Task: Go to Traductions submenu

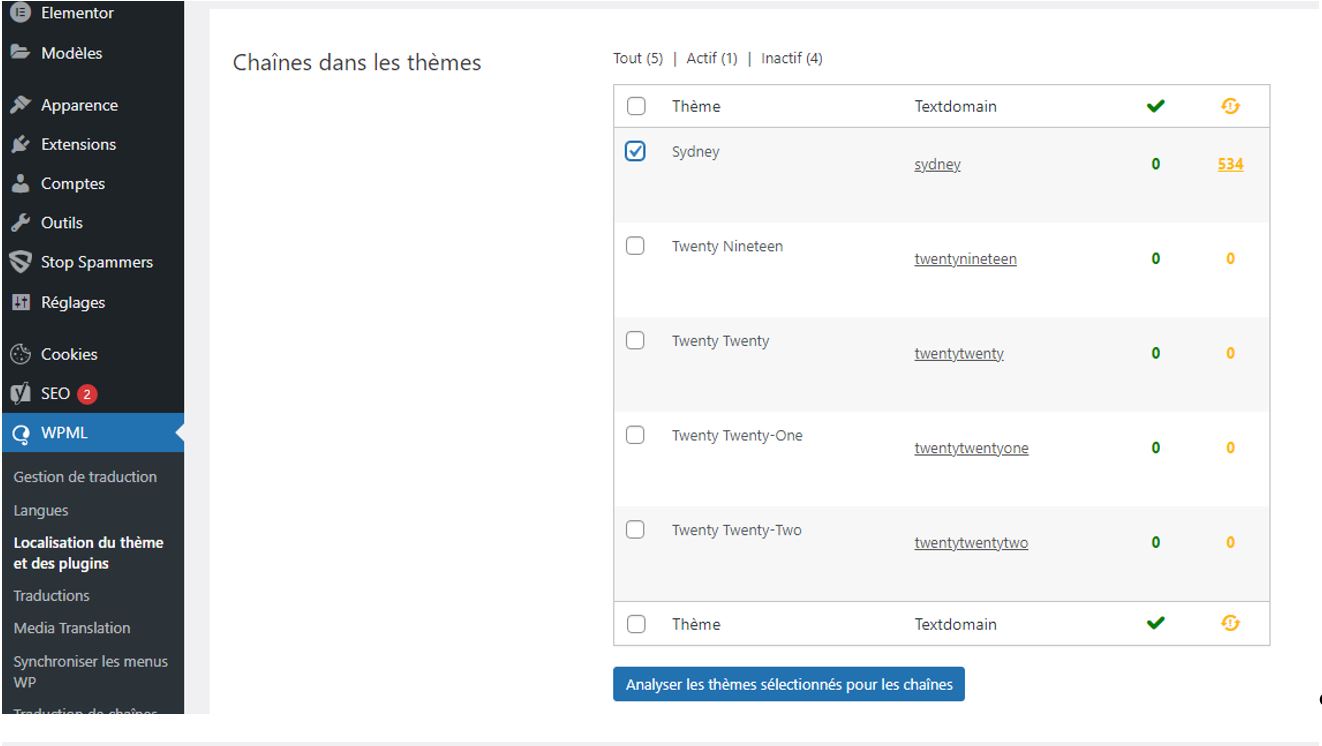Action: (x=51, y=596)
